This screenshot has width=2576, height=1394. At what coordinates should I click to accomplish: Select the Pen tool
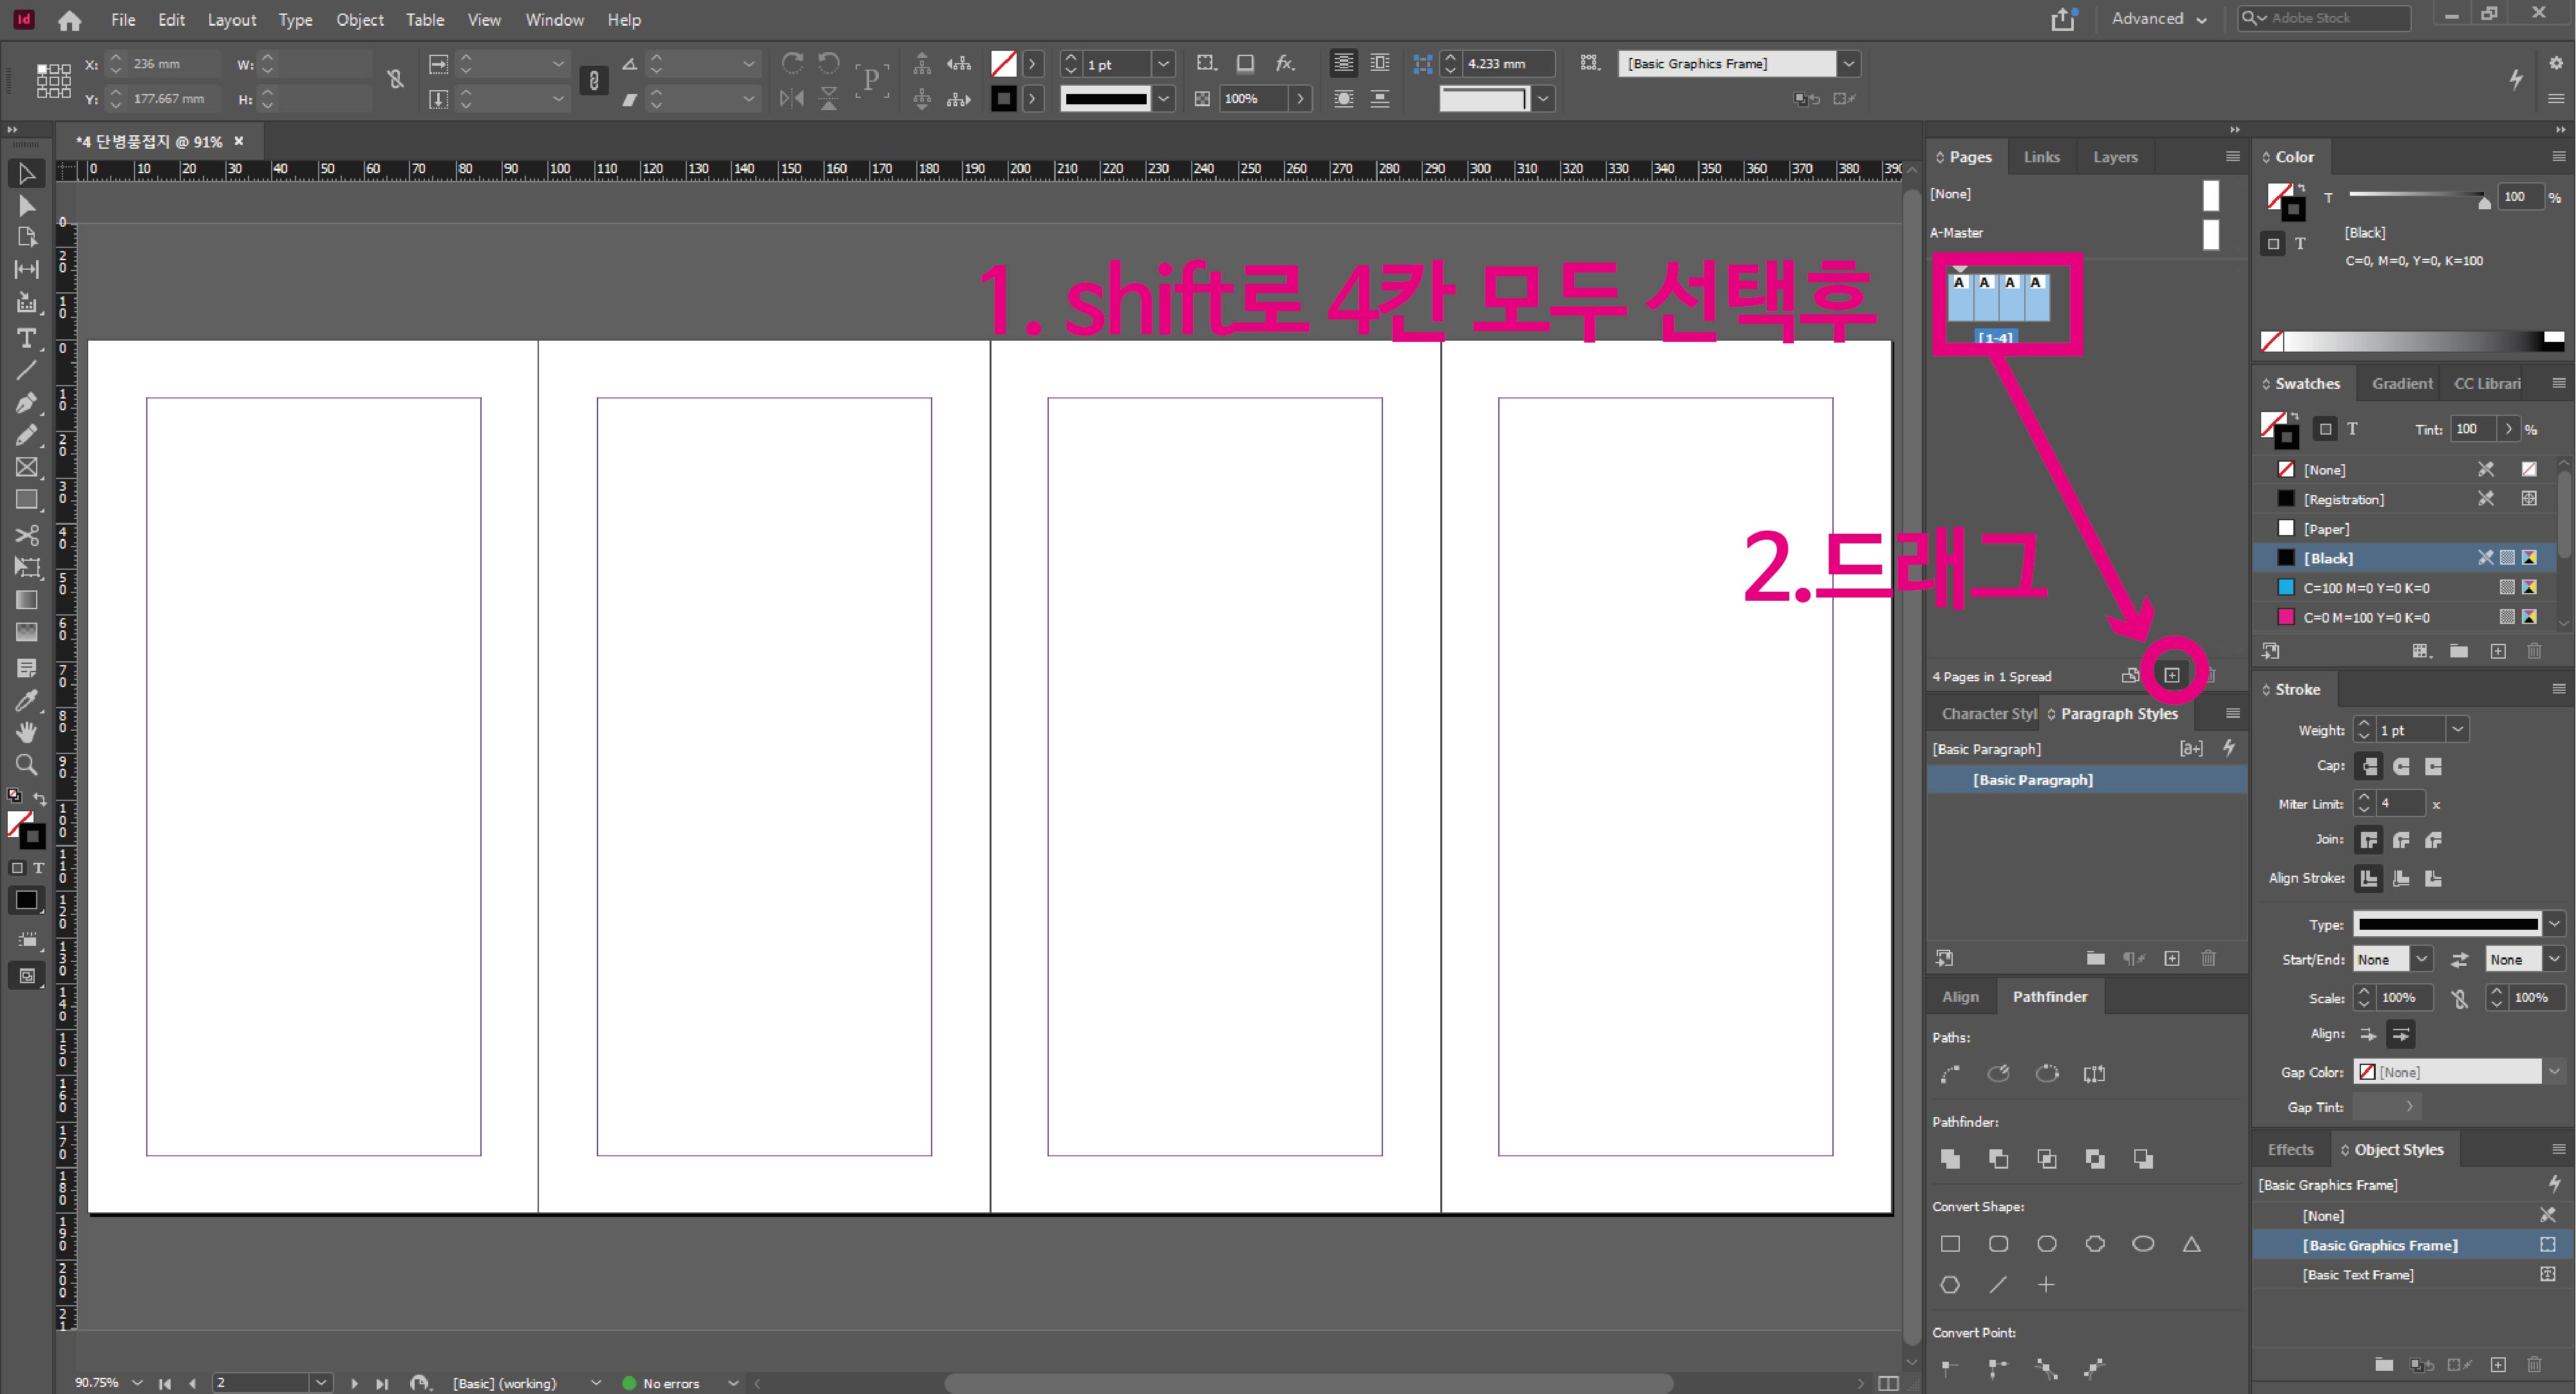click(27, 403)
